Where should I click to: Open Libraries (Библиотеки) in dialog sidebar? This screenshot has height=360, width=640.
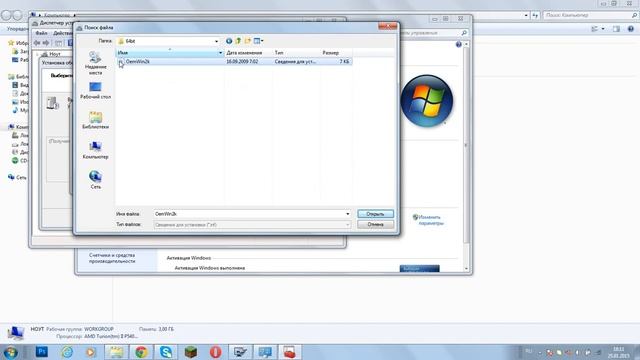coord(95,120)
